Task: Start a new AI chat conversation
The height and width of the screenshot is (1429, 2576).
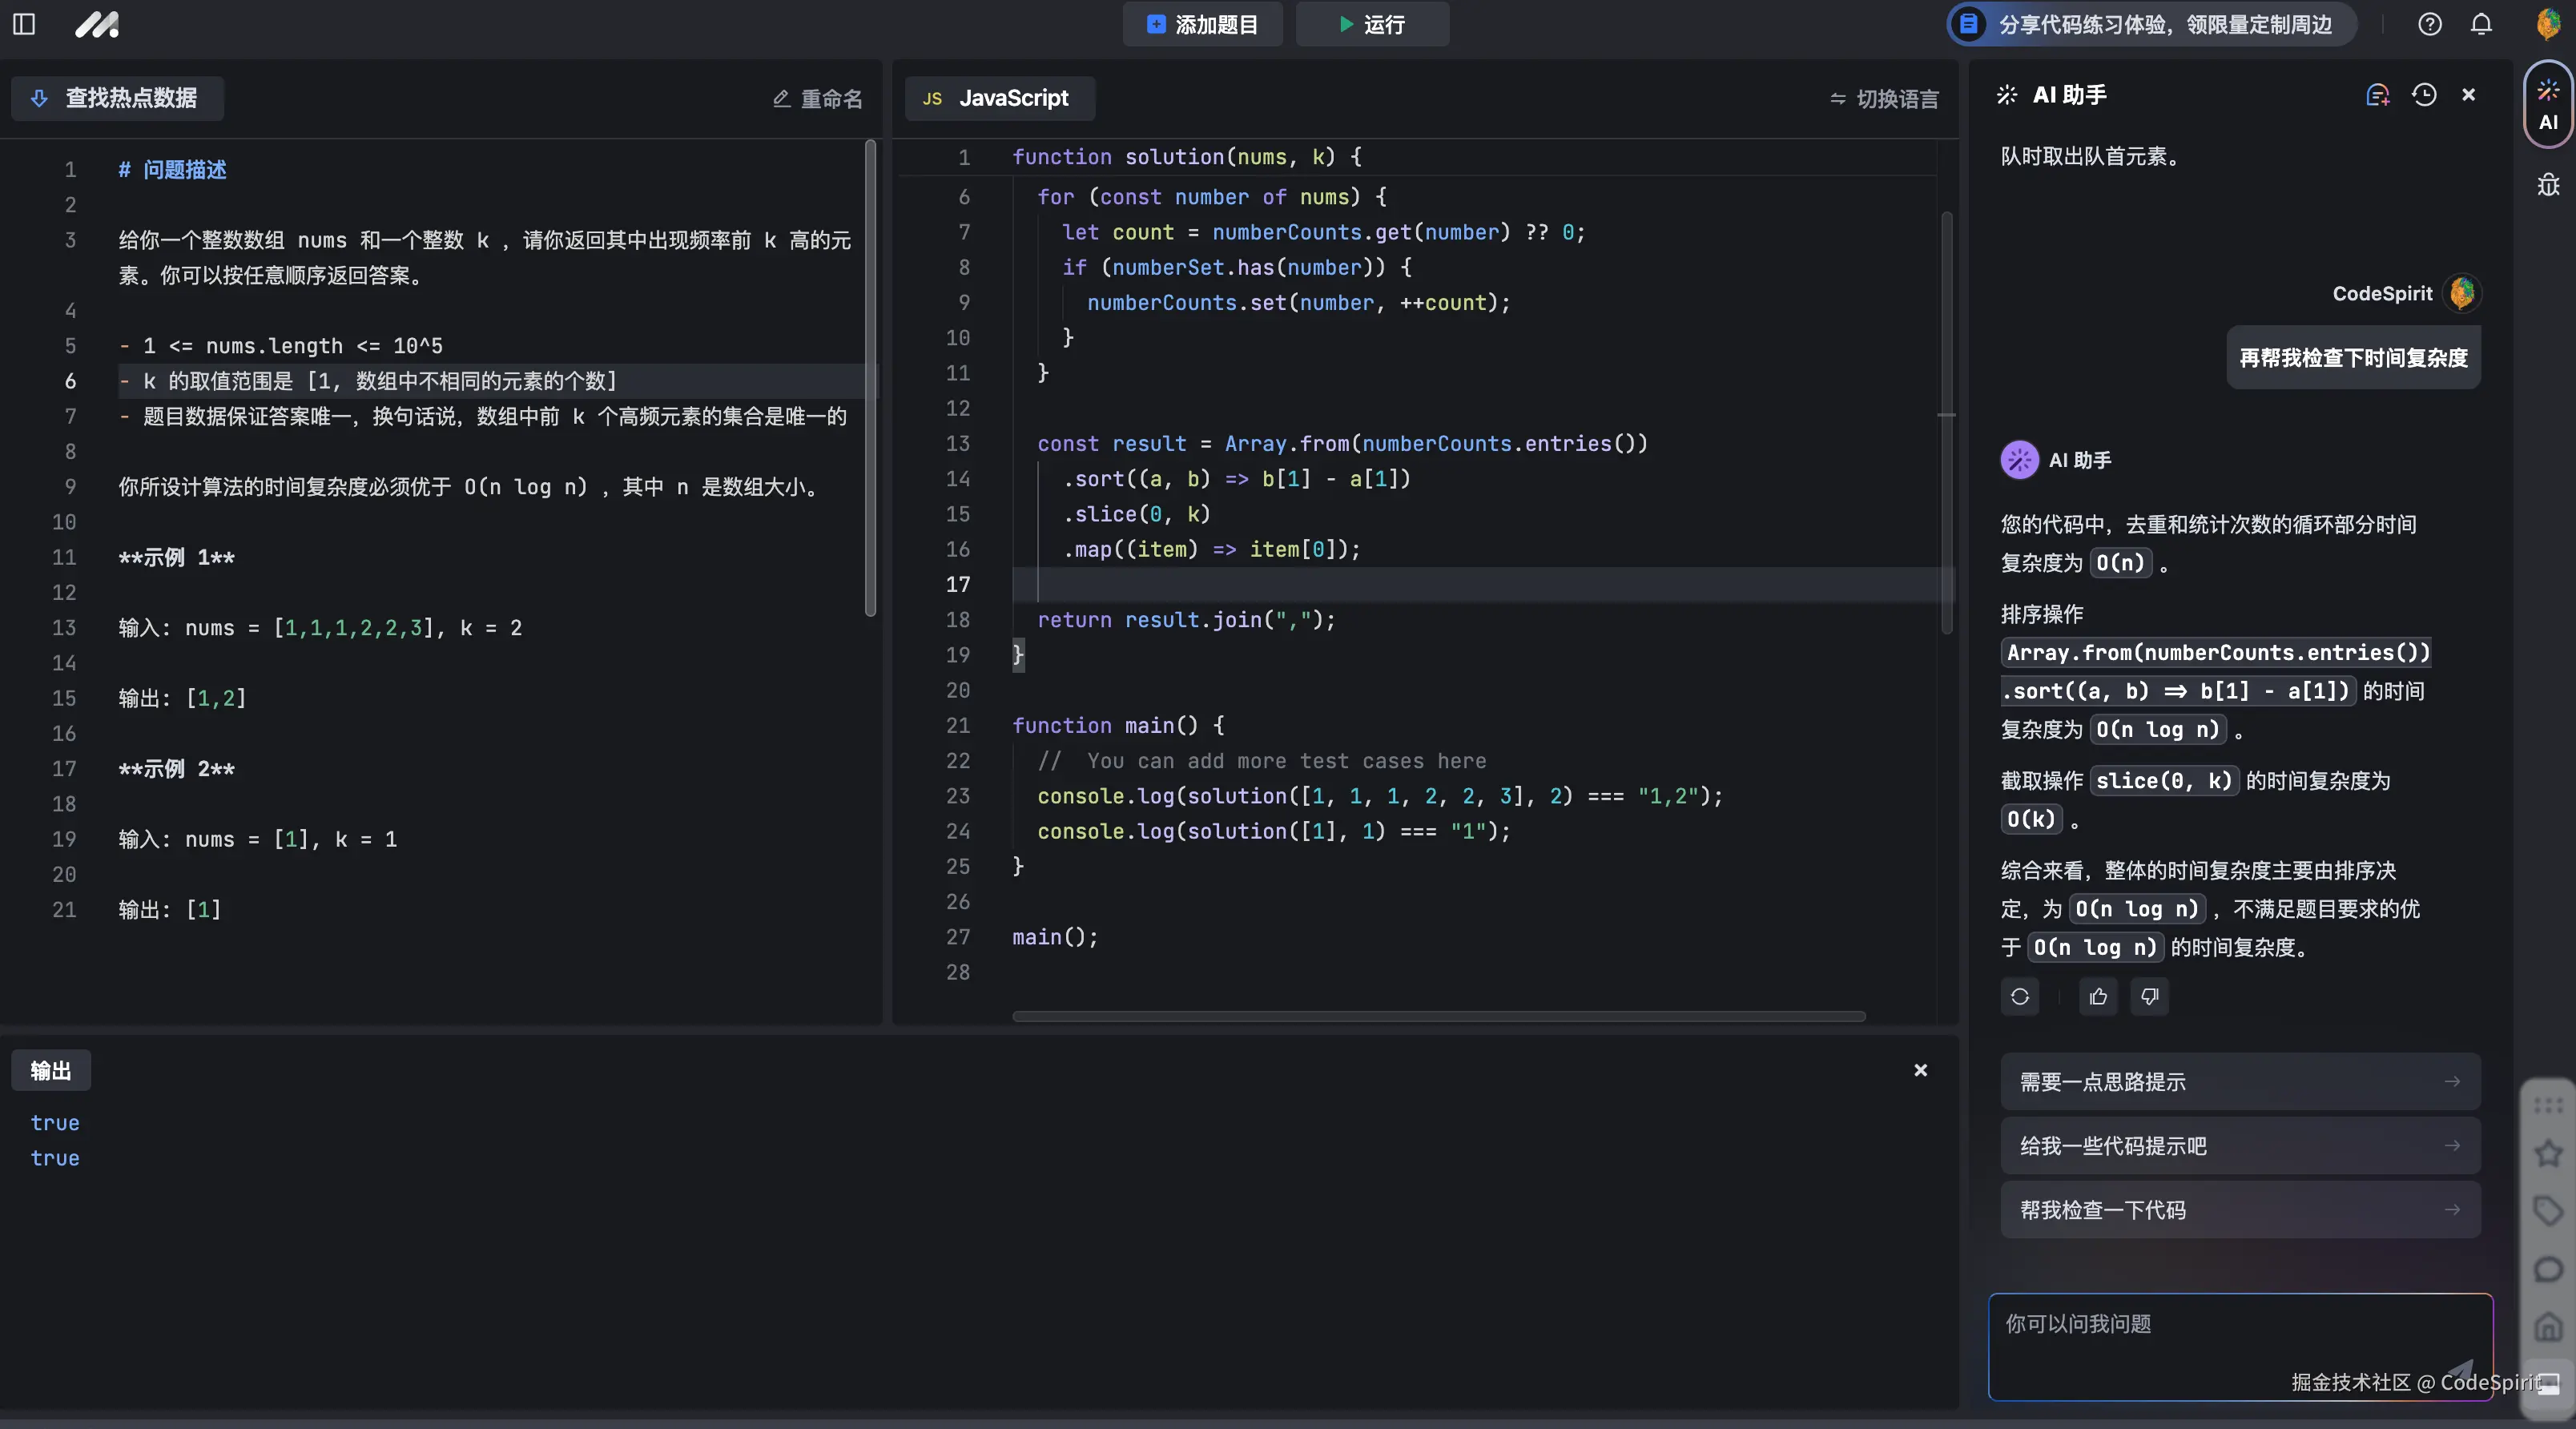Action: (2377, 95)
